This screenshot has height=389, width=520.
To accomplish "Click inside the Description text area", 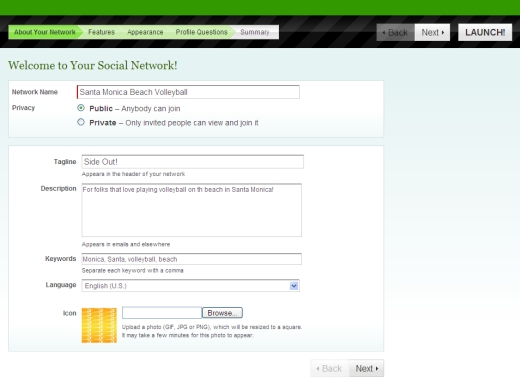I will click(x=191, y=210).
